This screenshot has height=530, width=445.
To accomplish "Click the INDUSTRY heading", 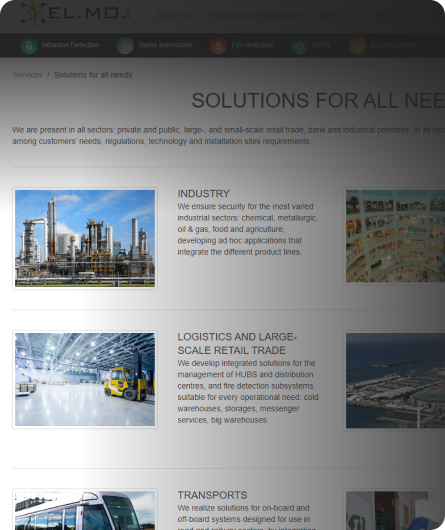I will click(203, 194).
